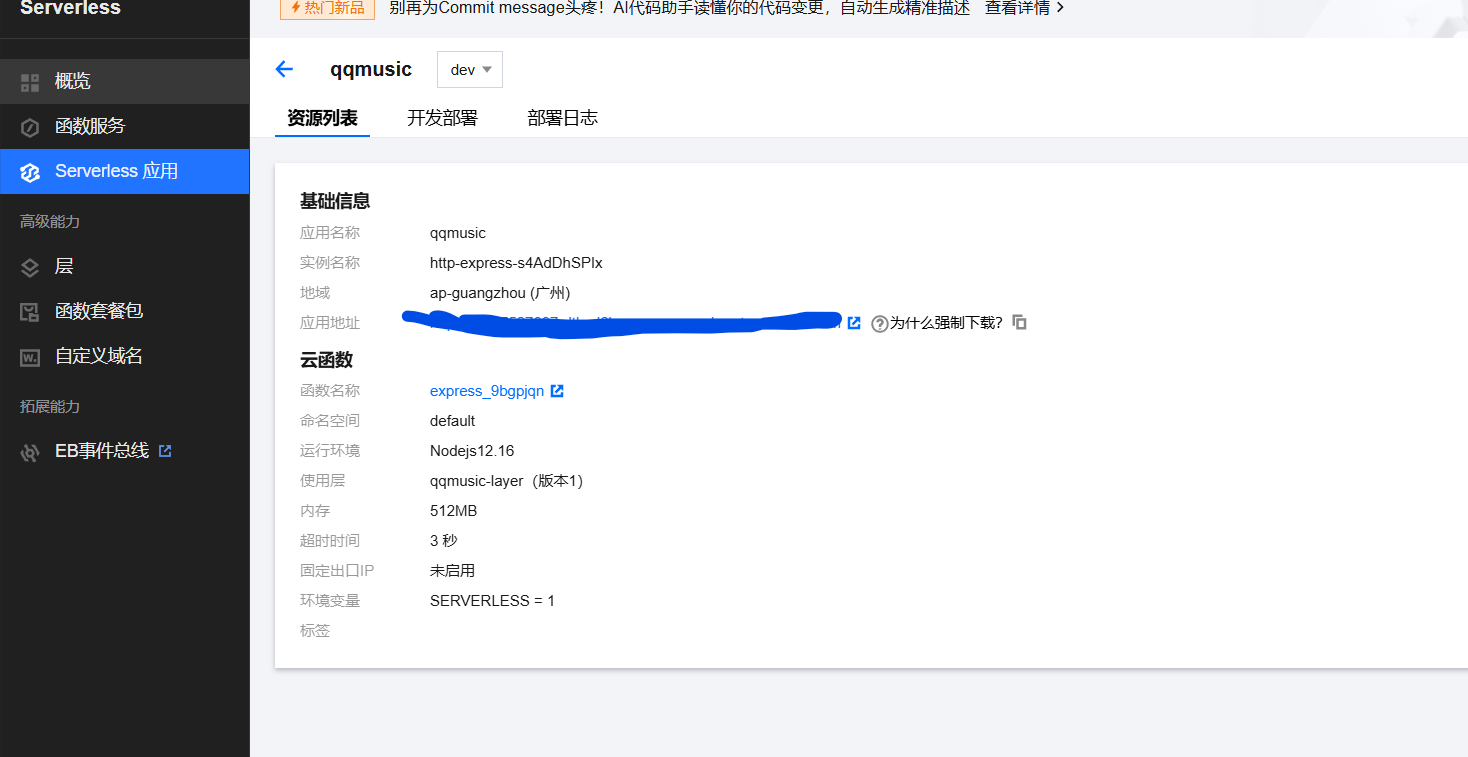Screen dimensions: 1468x757
Task: Click timeout value 3 秒
Action: coord(444,541)
